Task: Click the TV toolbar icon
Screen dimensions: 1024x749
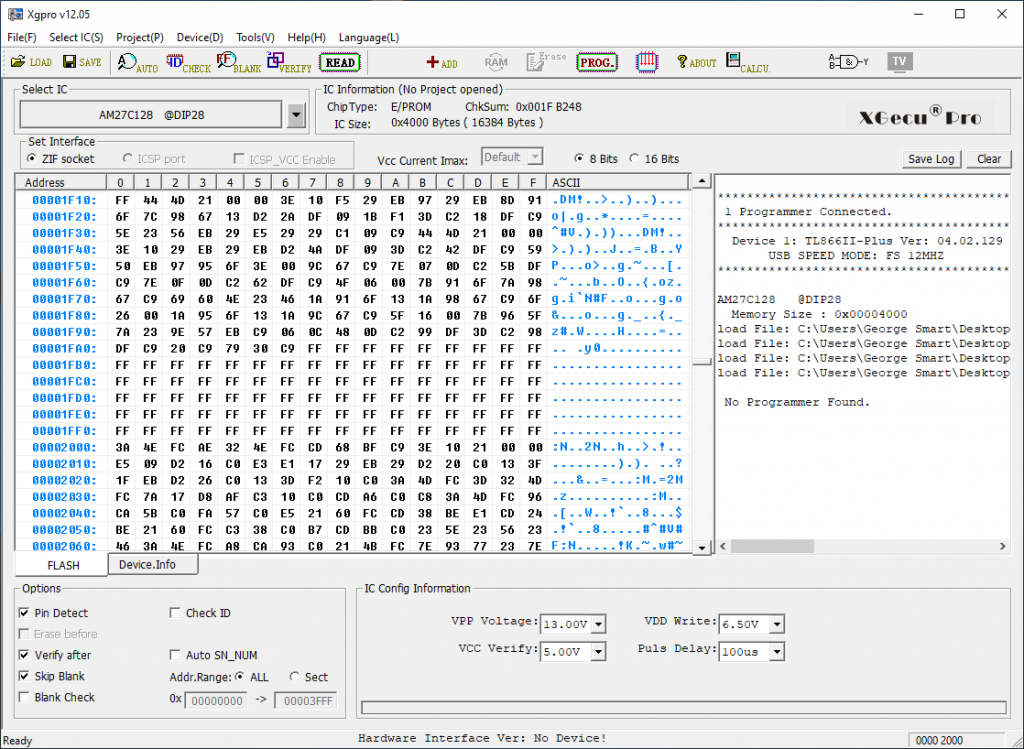Action: point(899,62)
